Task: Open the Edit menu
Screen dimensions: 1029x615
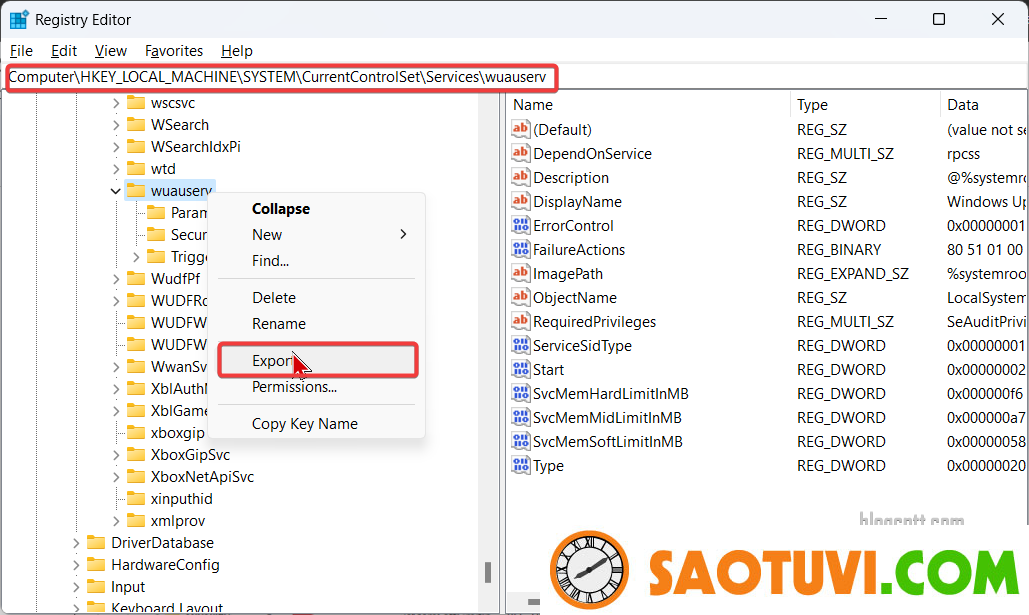Action: pos(64,51)
